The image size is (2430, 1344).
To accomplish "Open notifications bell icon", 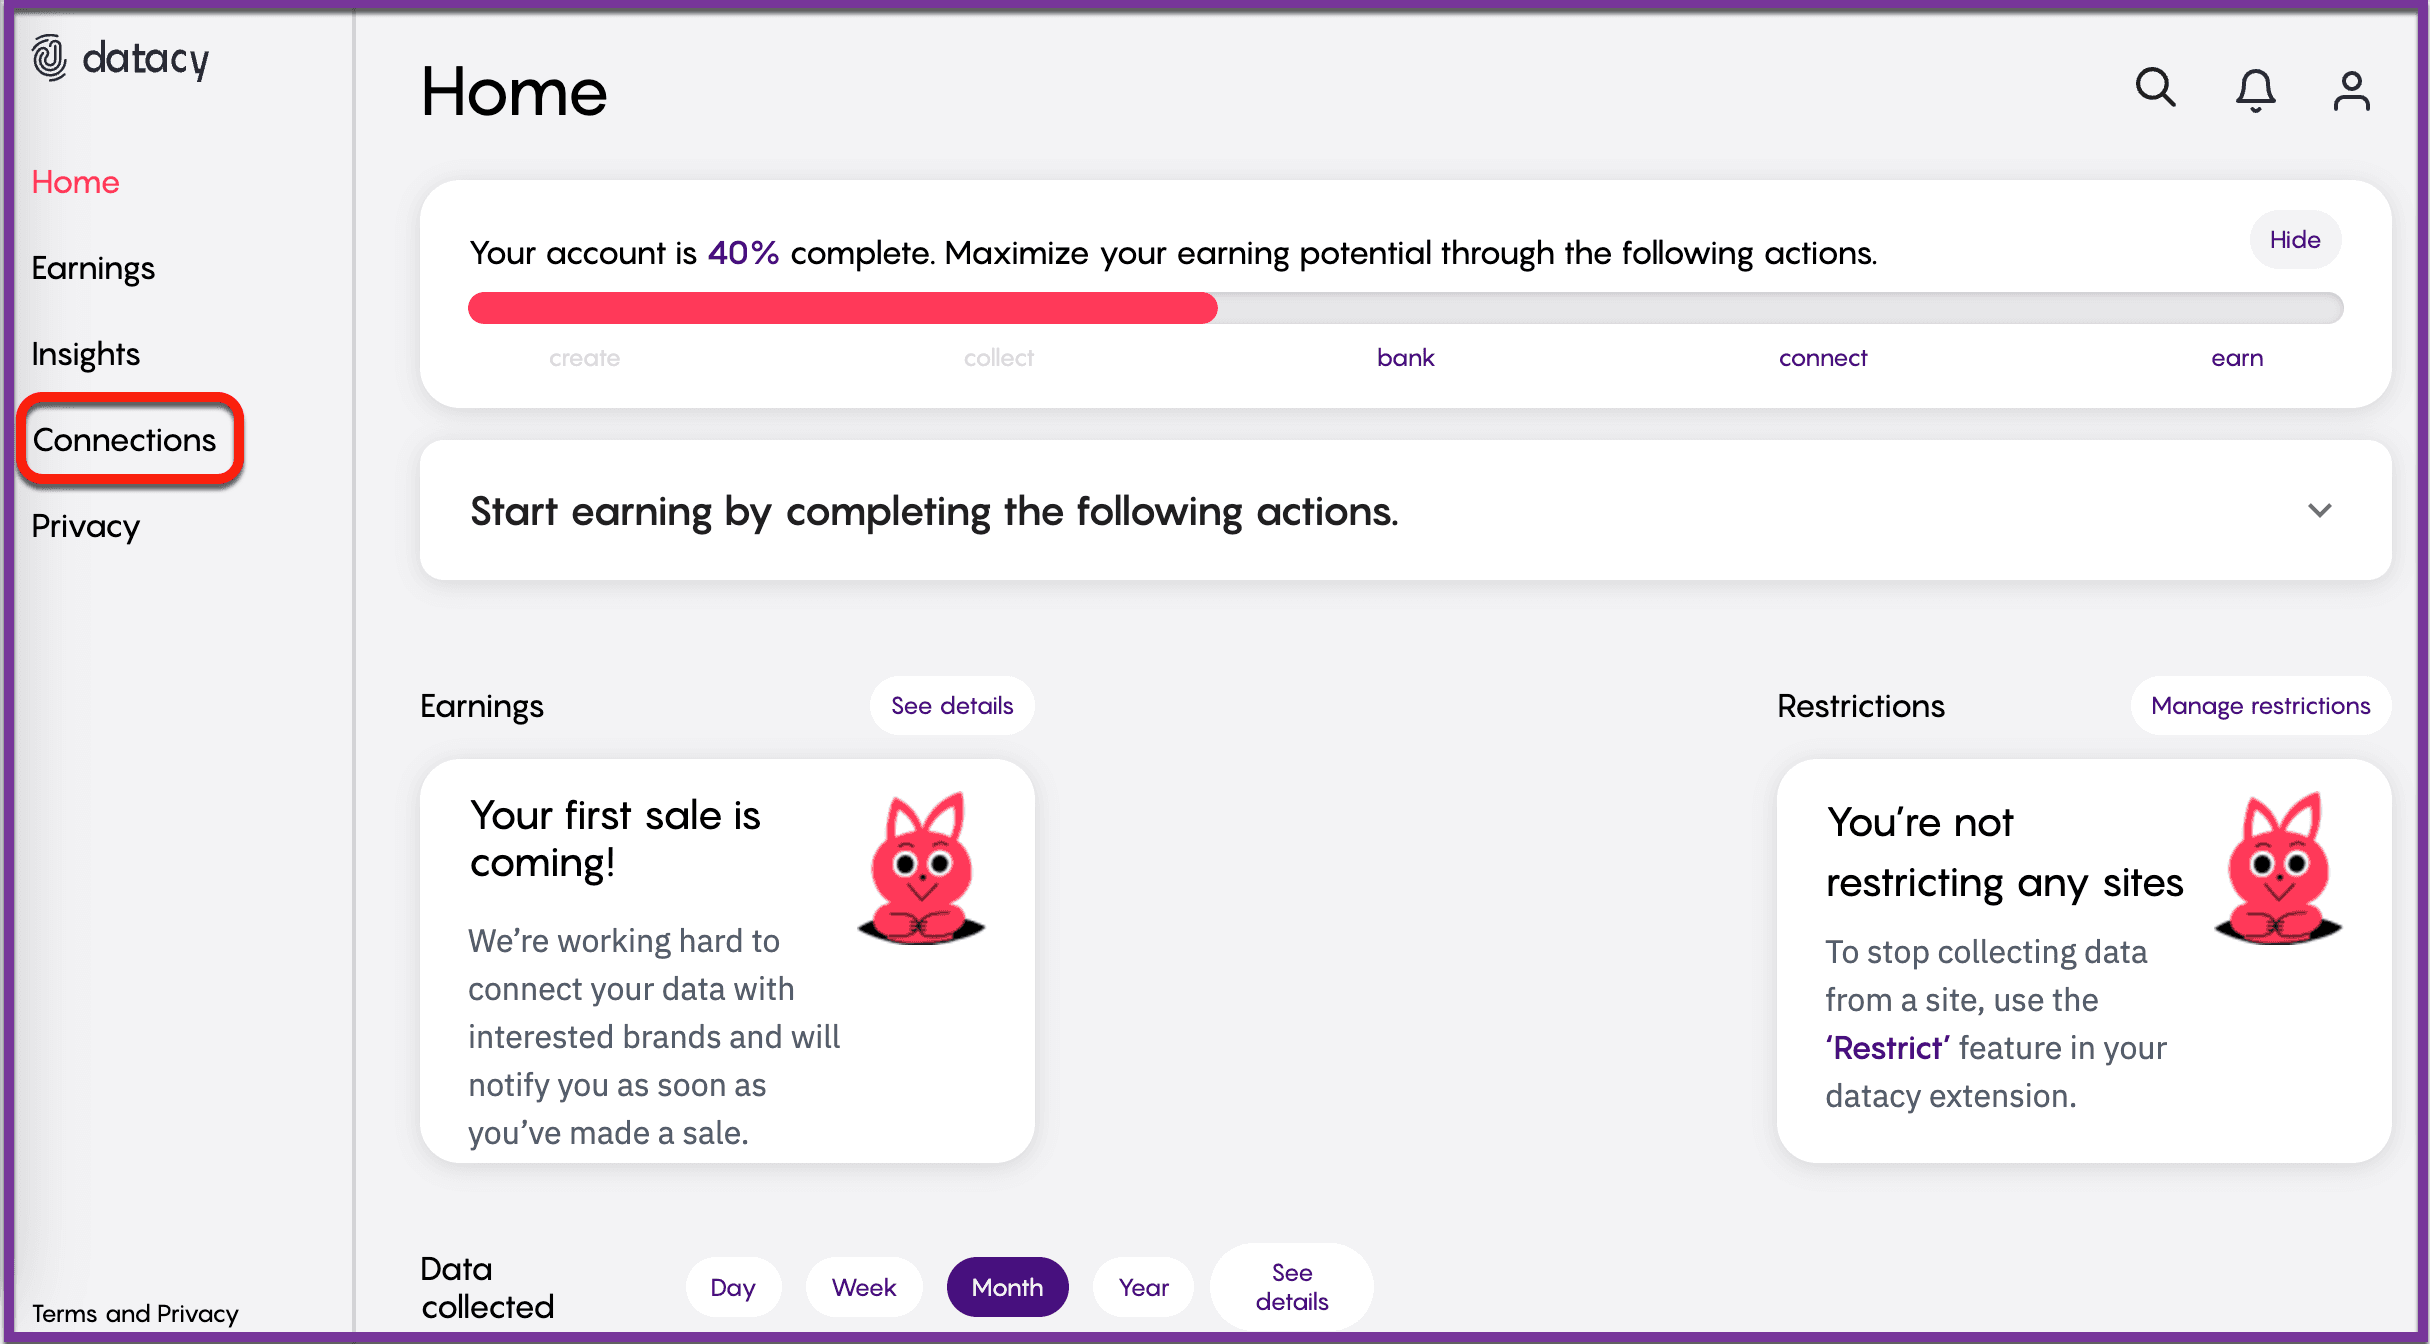I will tap(2255, 91).
